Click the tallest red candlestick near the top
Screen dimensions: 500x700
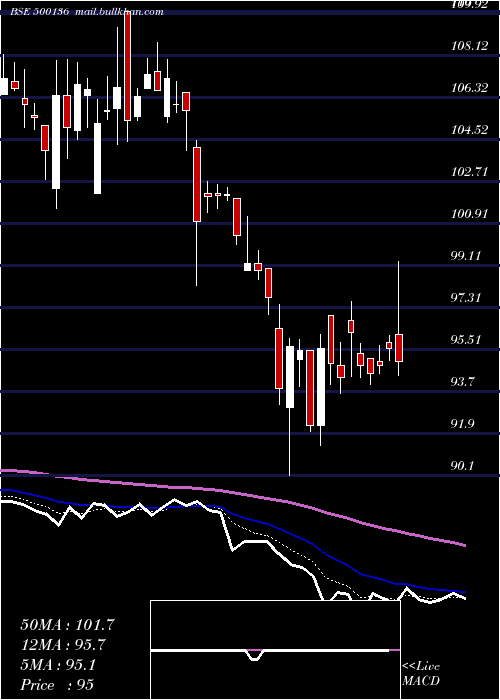point(128,66)
